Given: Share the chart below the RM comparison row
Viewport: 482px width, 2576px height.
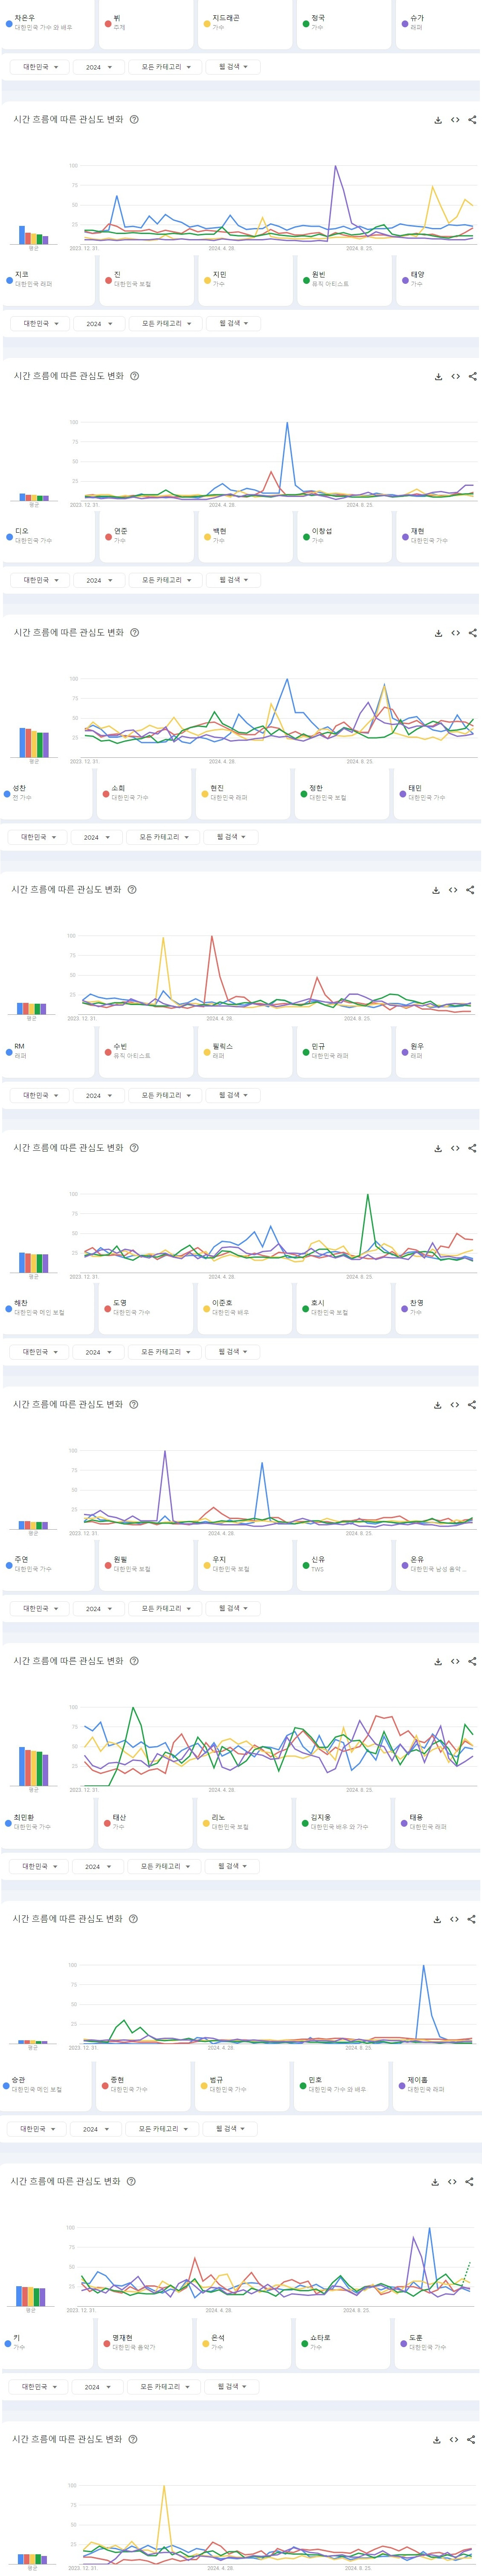Looking at the screenshot, I should pyautogui.click(x=472, y=1148).
